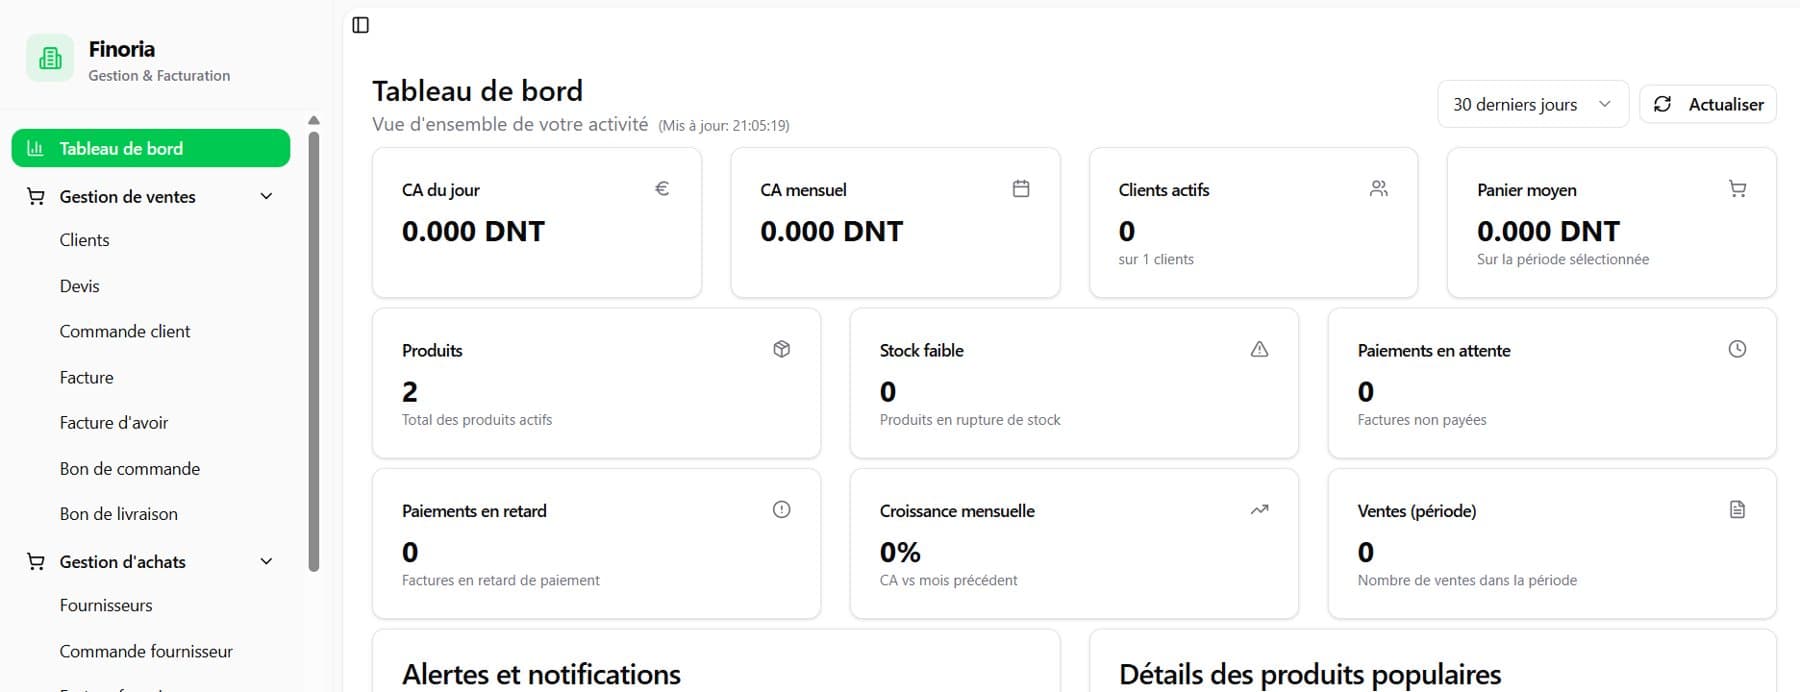Click Détails des produits populaires heading

[1310, 675]
